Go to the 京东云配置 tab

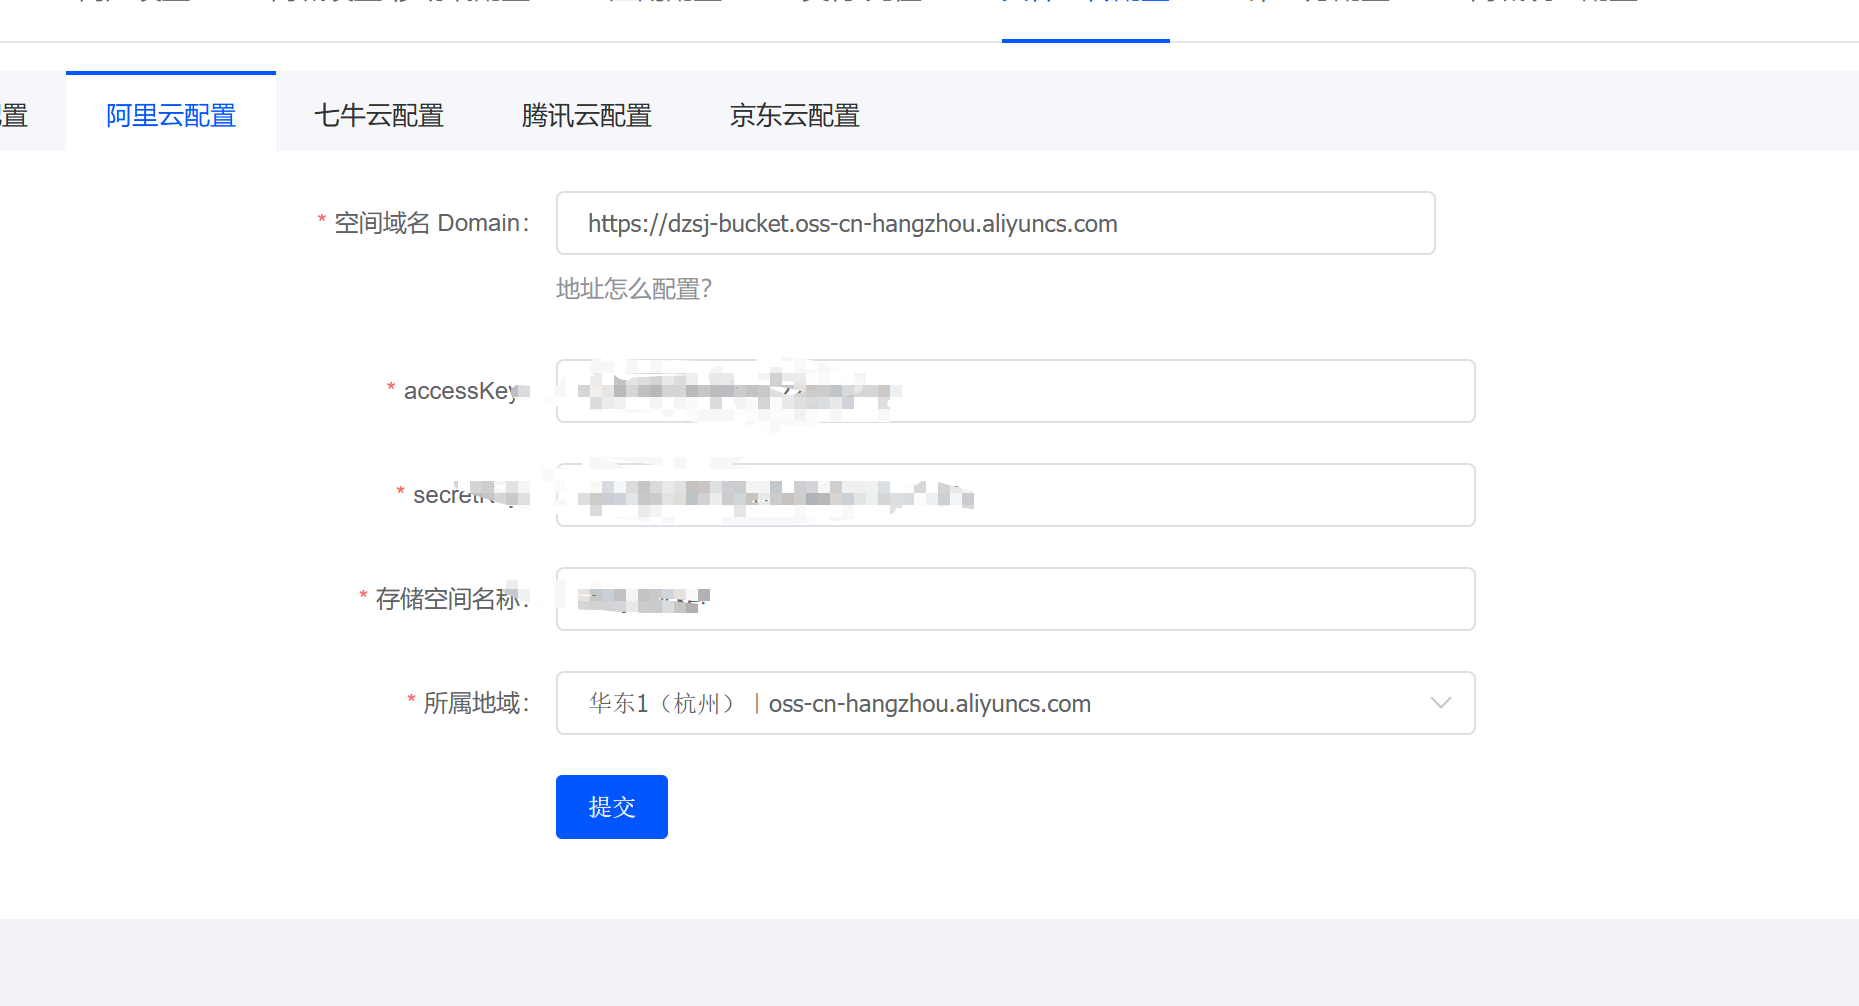[795, 115]
